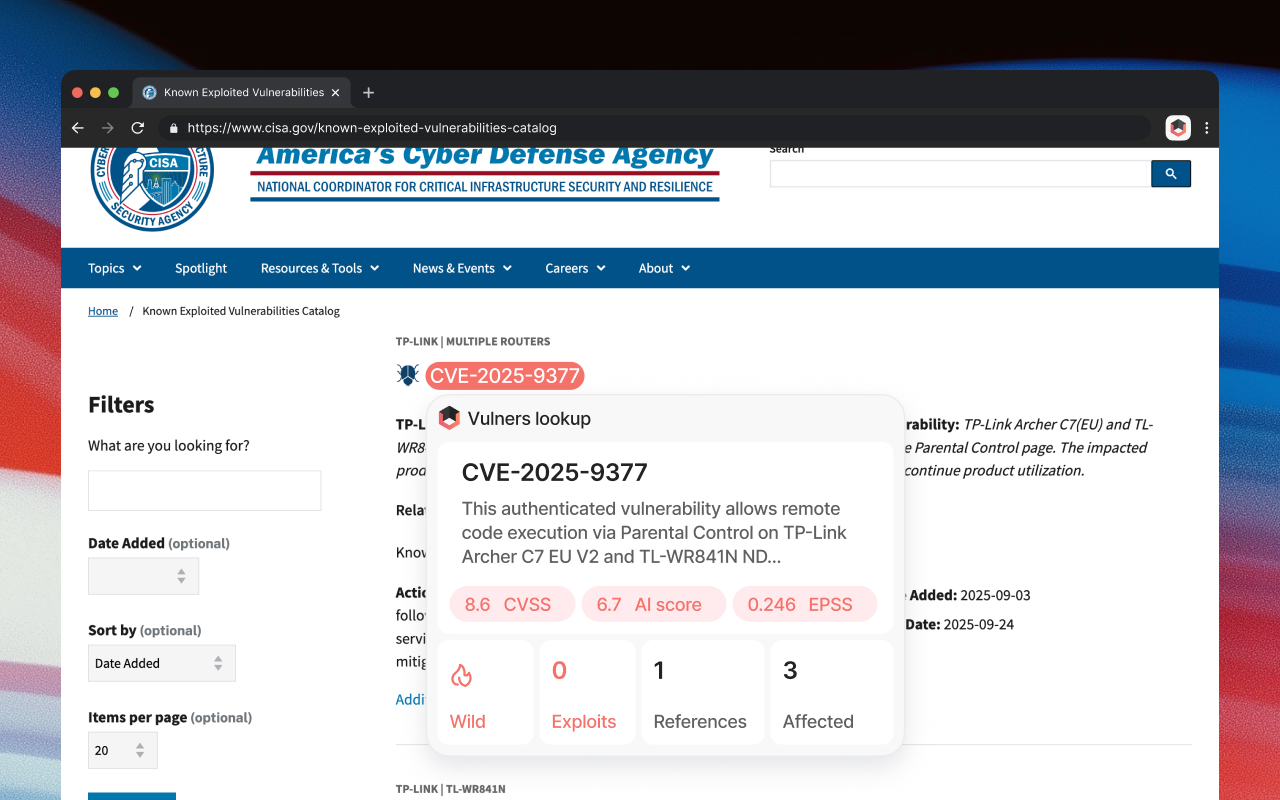This screenshot has width=1280, height=800.
Task: Click the Added date 2025-09-03
Action: [x=995, y=595]
